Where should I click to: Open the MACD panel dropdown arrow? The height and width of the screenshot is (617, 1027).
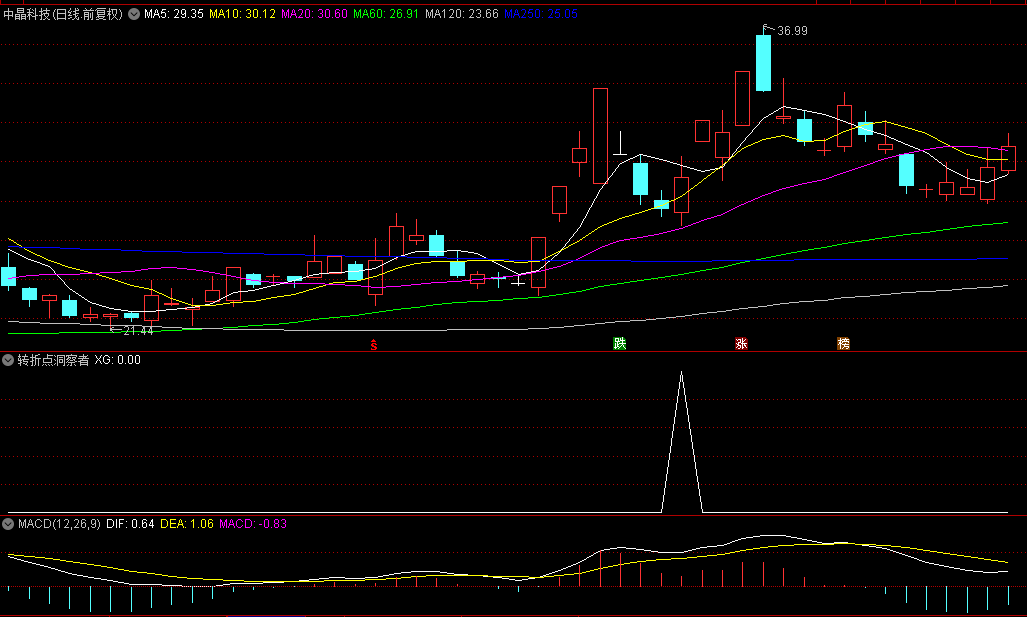[9, 524]
